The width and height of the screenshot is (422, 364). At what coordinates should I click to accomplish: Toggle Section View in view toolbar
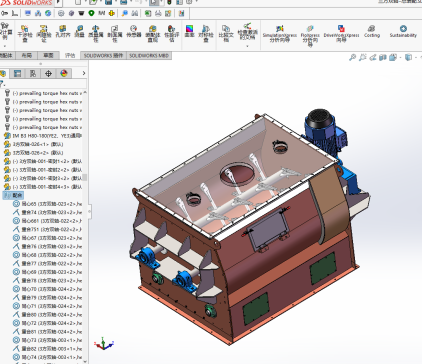[383, 57]
